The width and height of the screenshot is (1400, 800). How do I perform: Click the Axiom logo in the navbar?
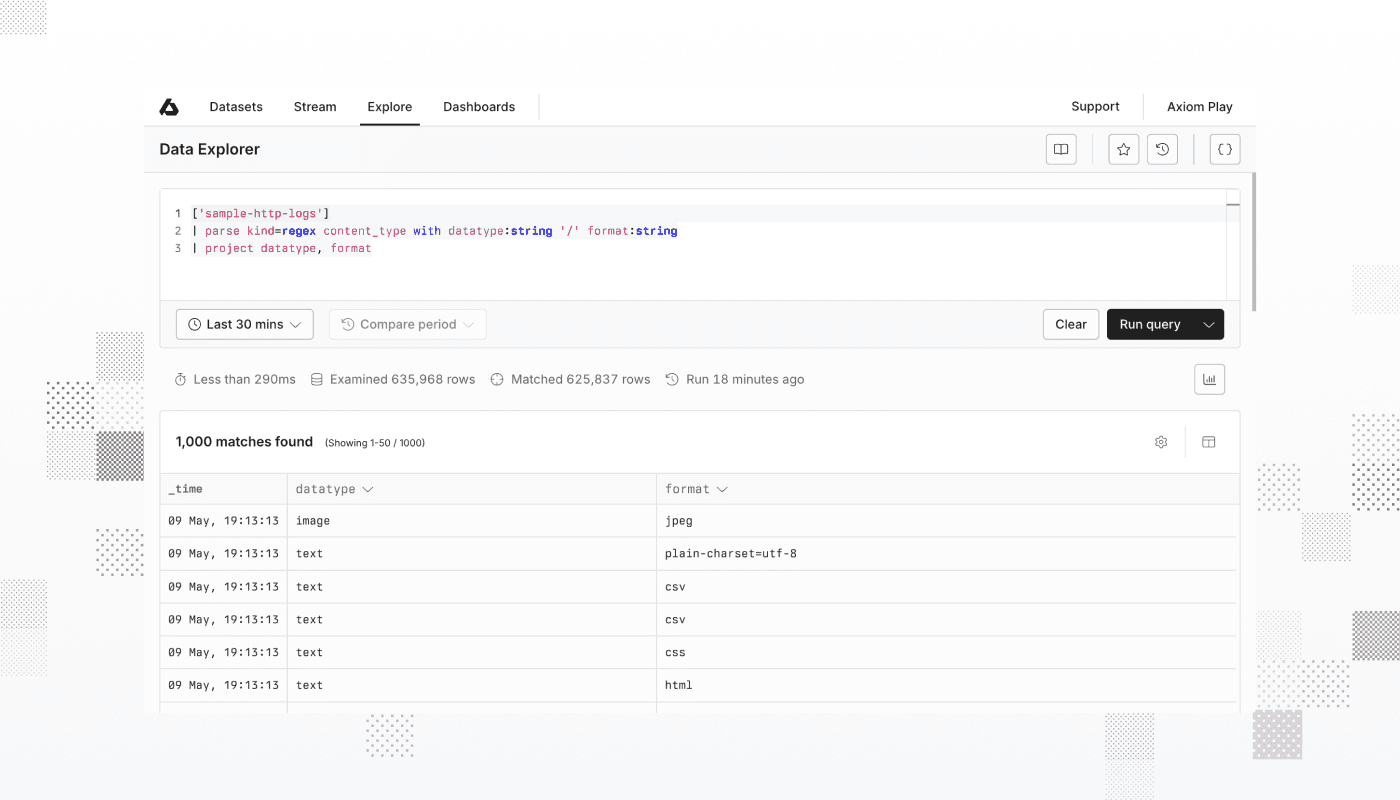(169, 106)
